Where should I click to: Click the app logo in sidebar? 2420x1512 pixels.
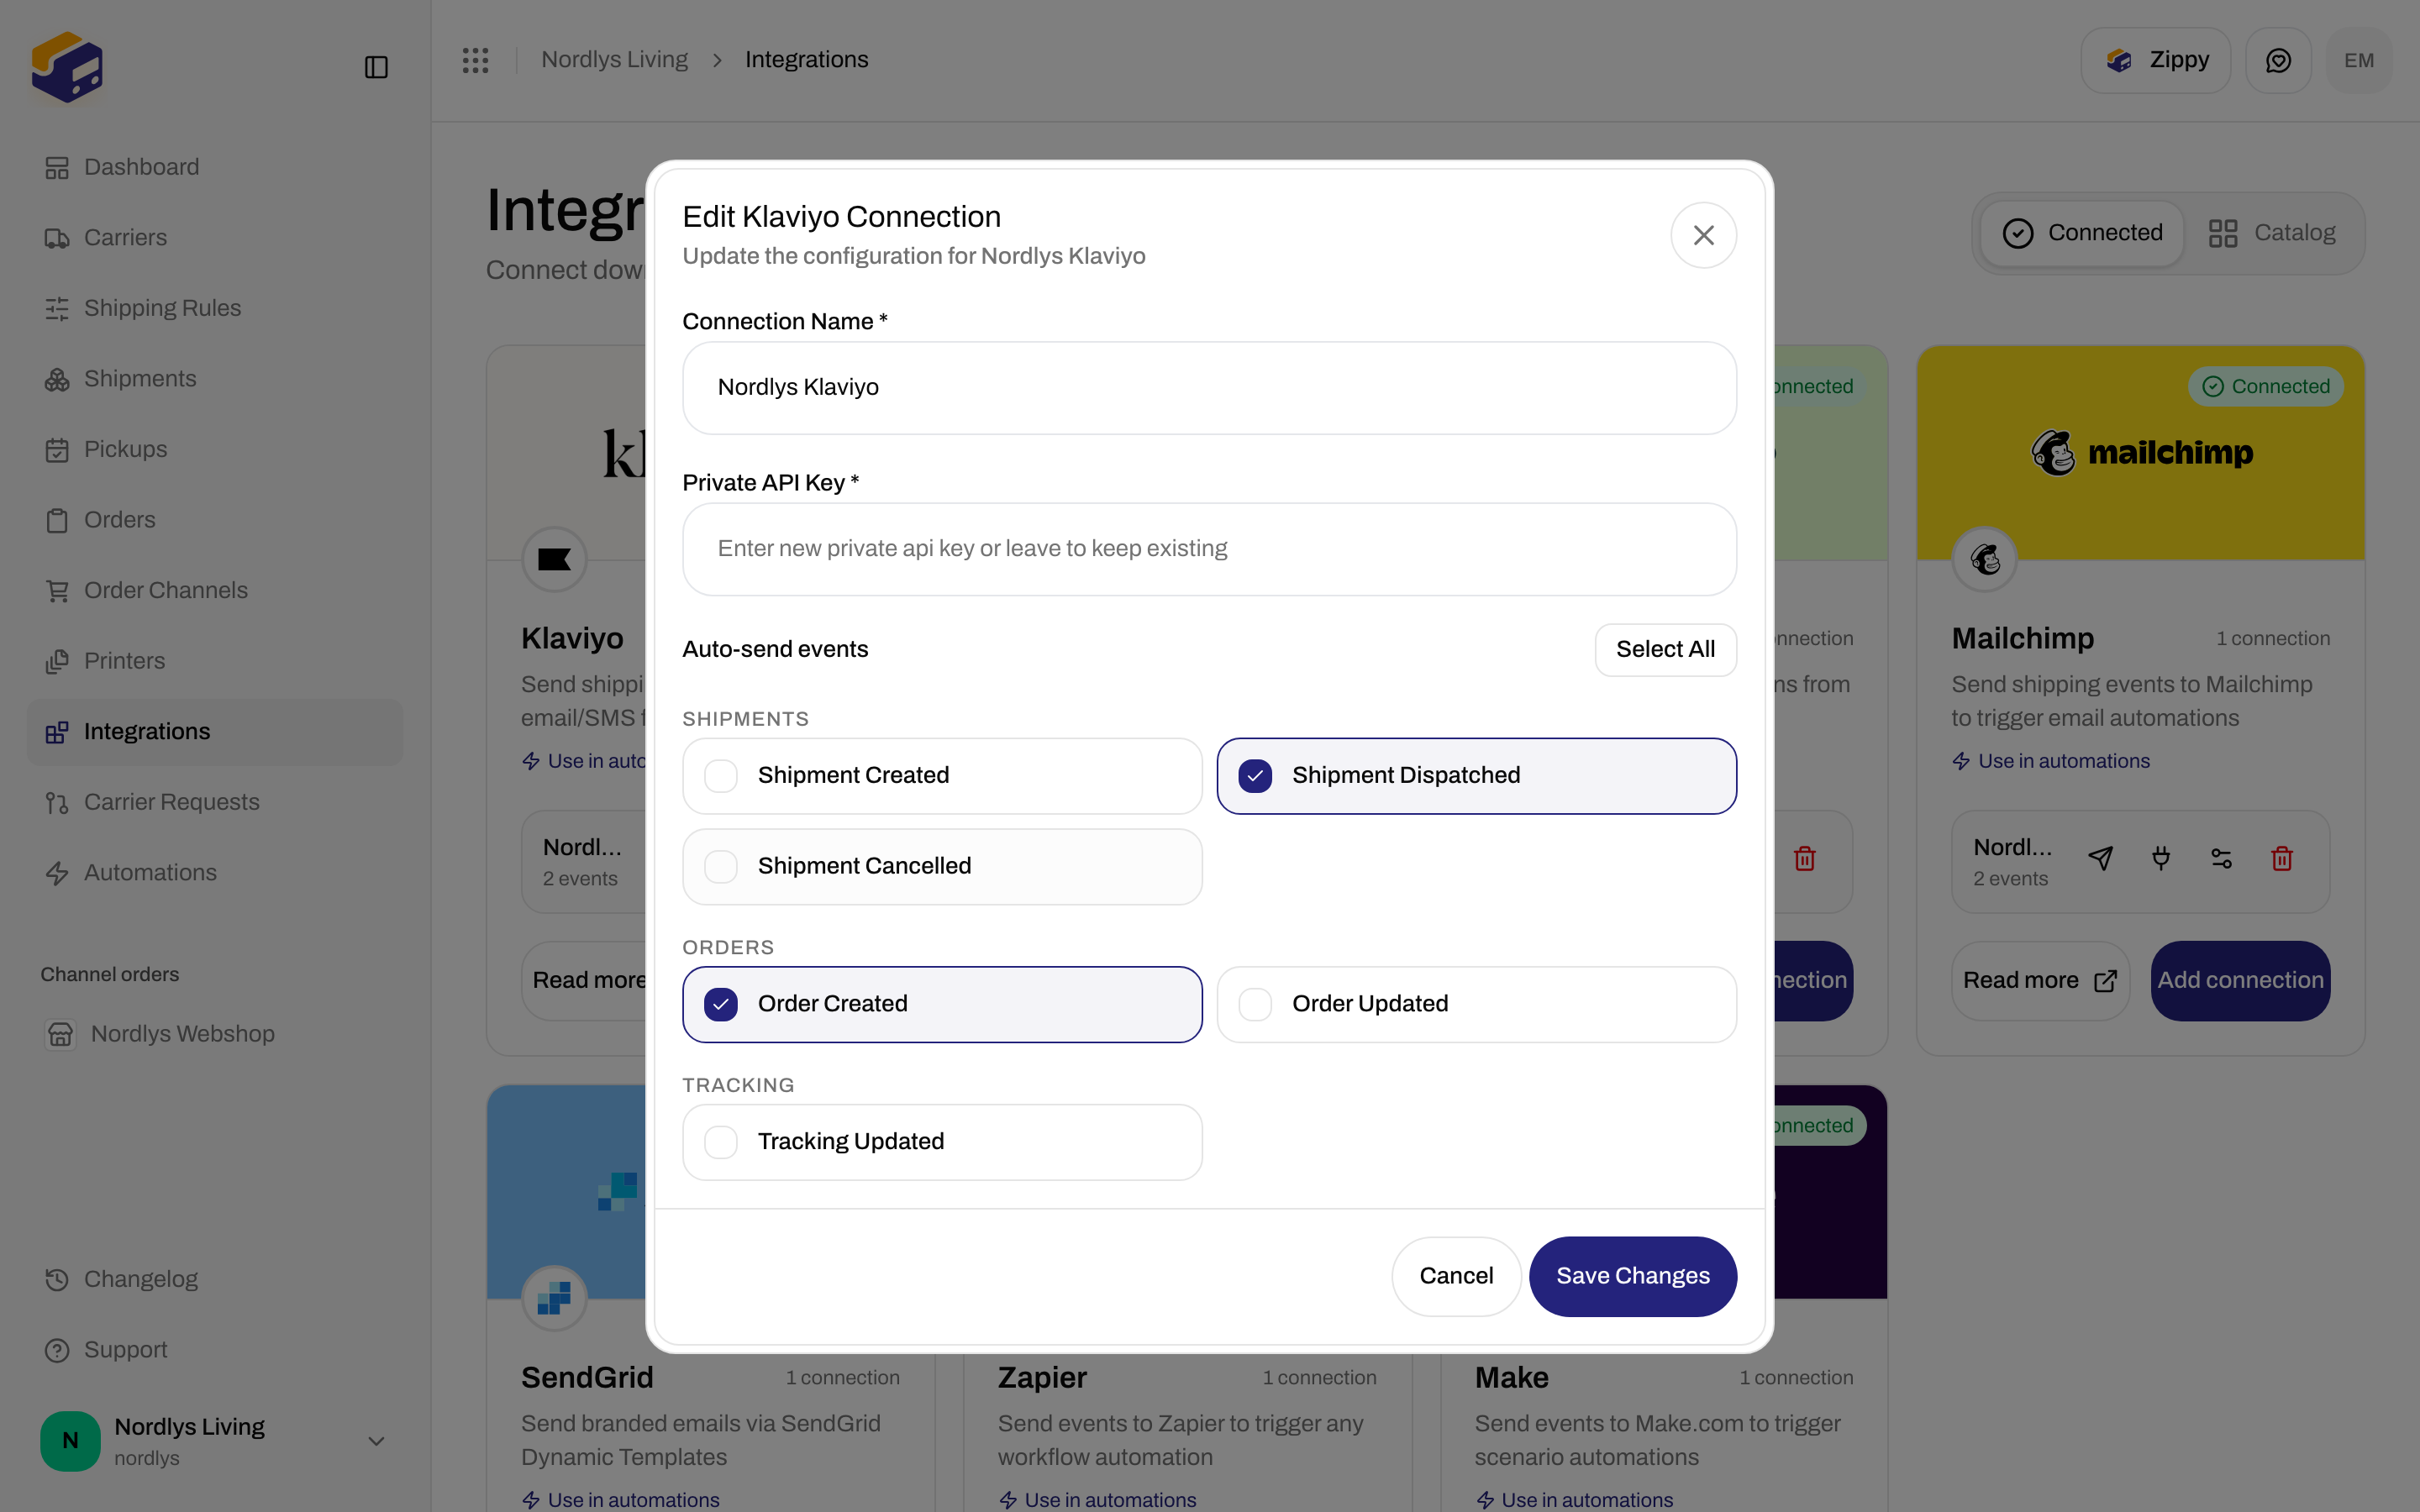click(x=67, y=66)
